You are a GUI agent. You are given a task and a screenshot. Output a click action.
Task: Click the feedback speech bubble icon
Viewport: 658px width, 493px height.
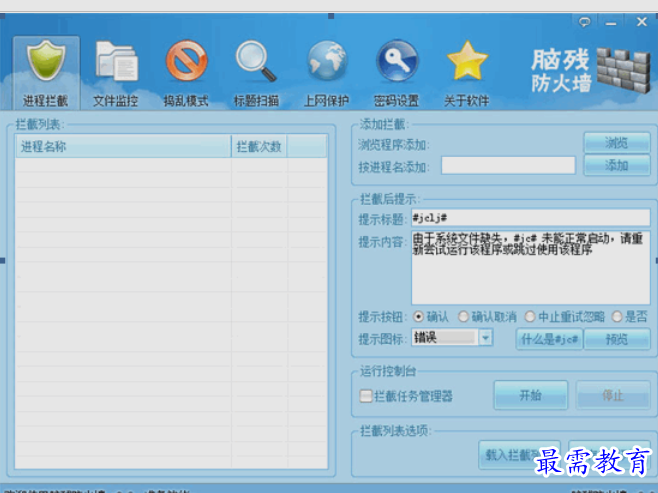pyautogui.click(x=584, y=21)
